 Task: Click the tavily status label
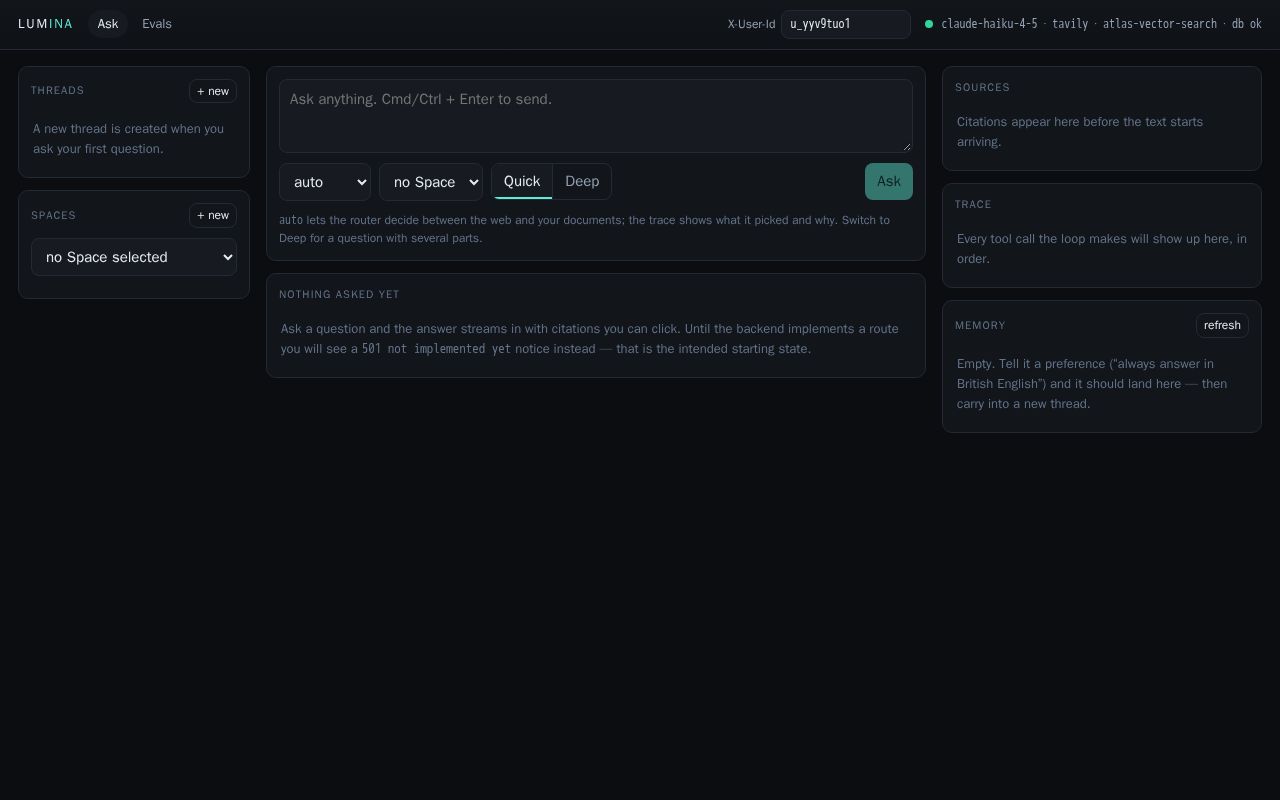tap(1070, 24)
